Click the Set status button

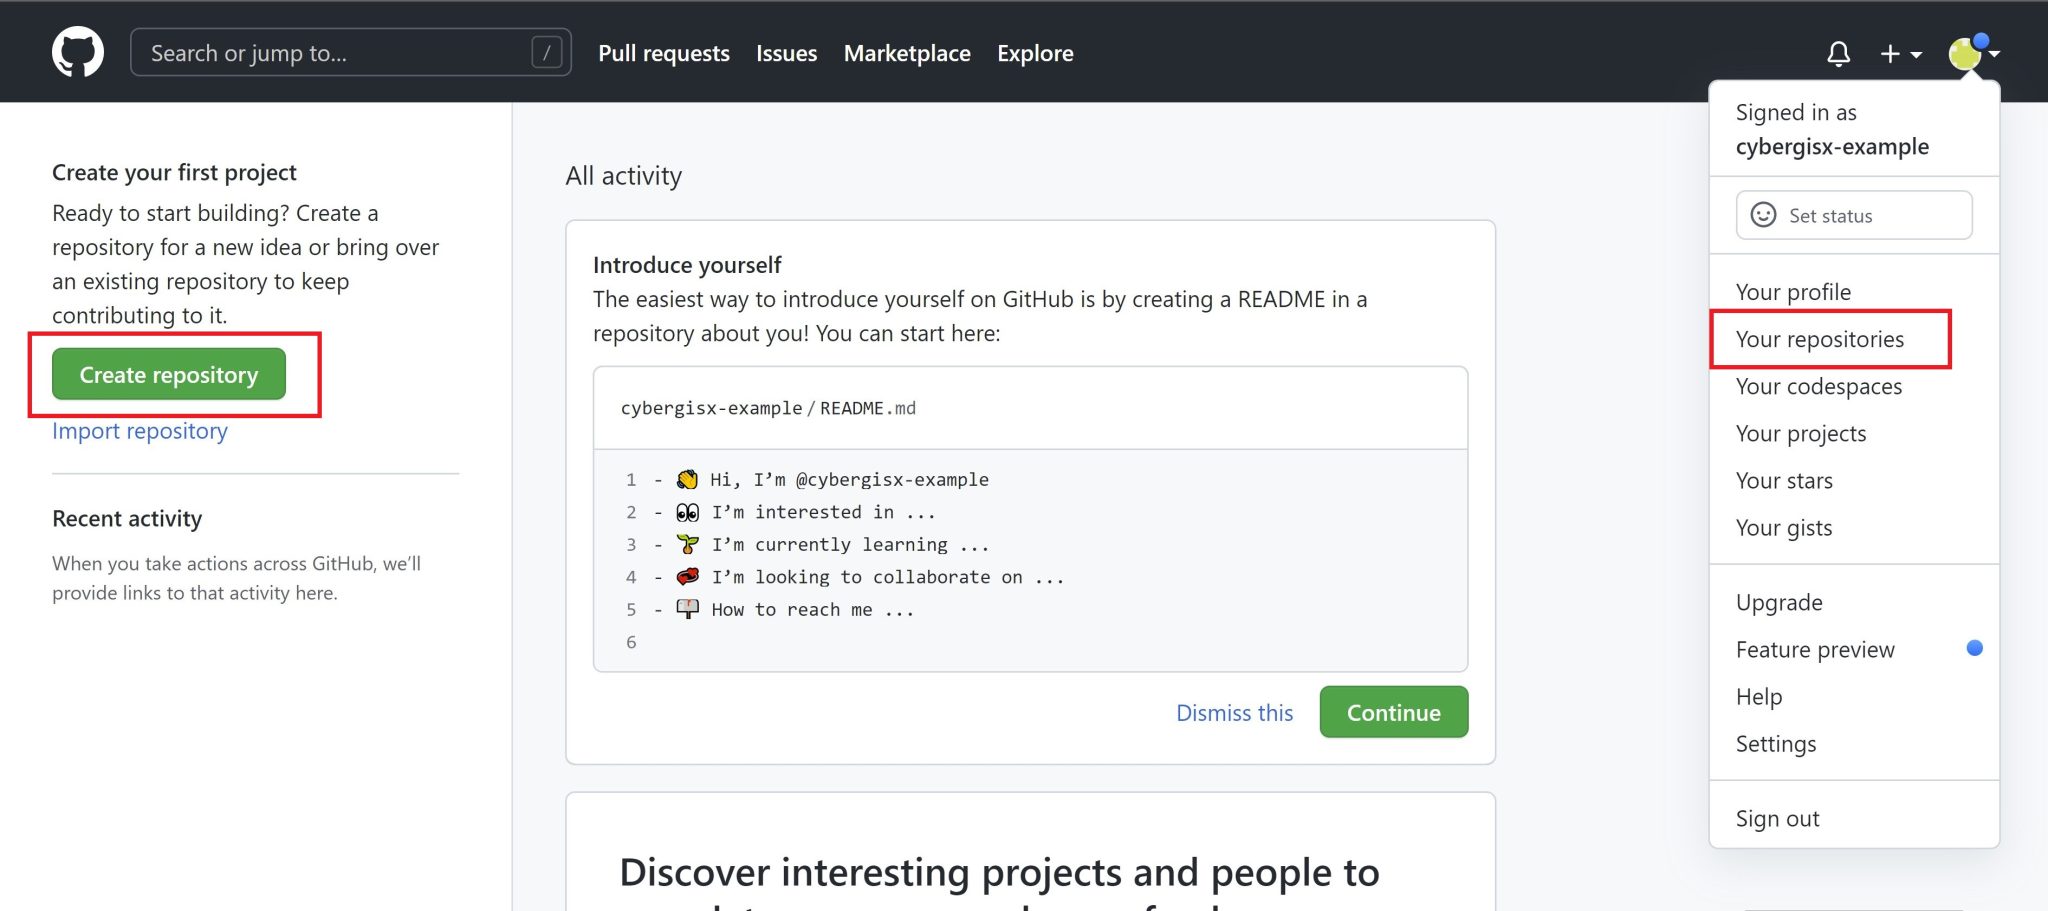(x=1852, y=214)
